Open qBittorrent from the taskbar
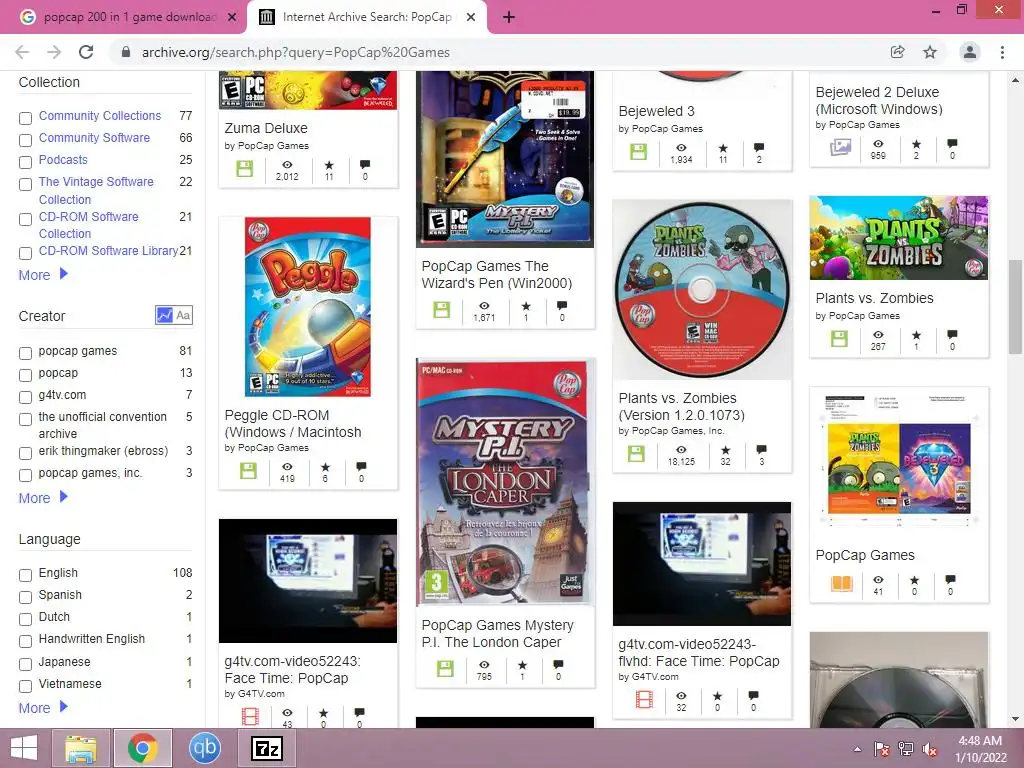The height and width of the screenshot is (768, 1024). [x=204, y=748]
